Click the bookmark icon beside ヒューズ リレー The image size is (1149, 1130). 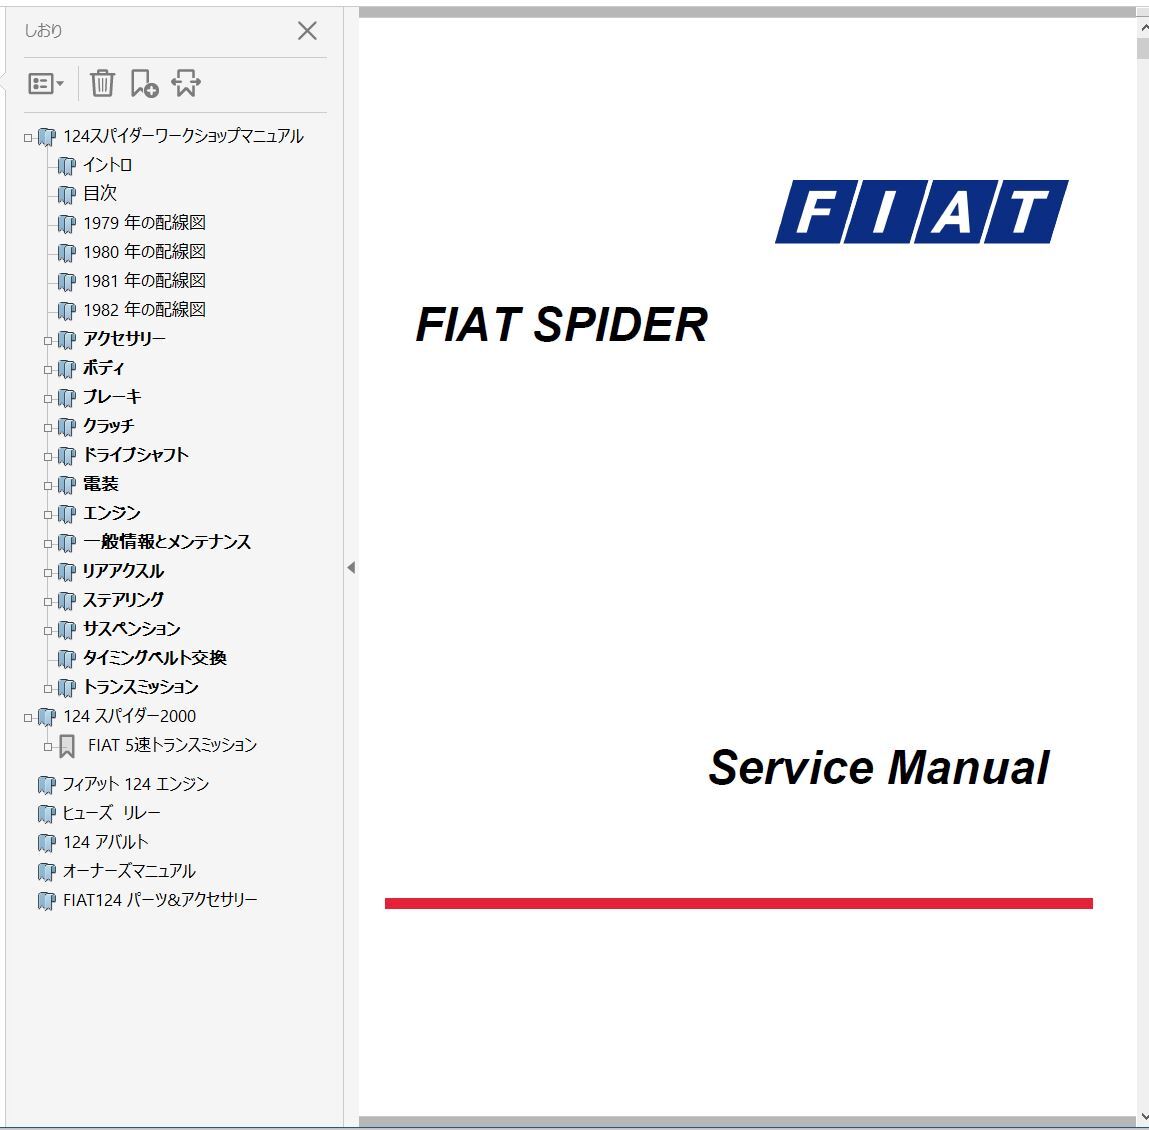pyautogui.click(x=47, y=814)
